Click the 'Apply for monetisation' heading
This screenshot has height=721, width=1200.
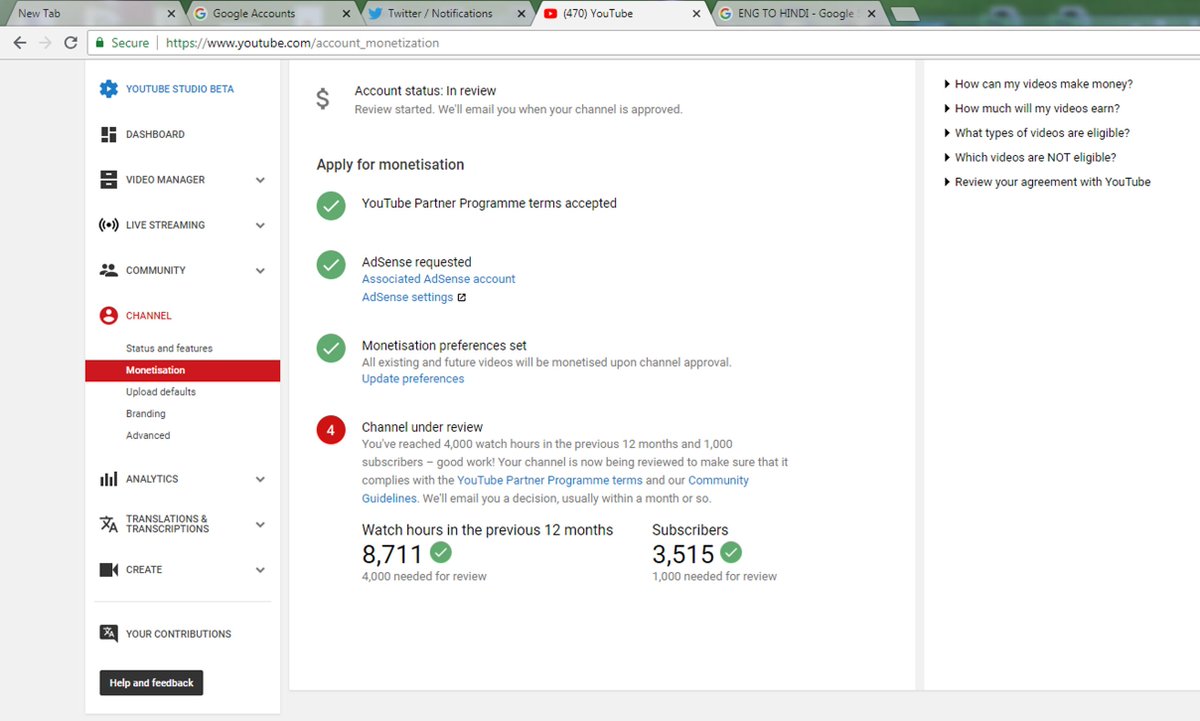(390, 165)
